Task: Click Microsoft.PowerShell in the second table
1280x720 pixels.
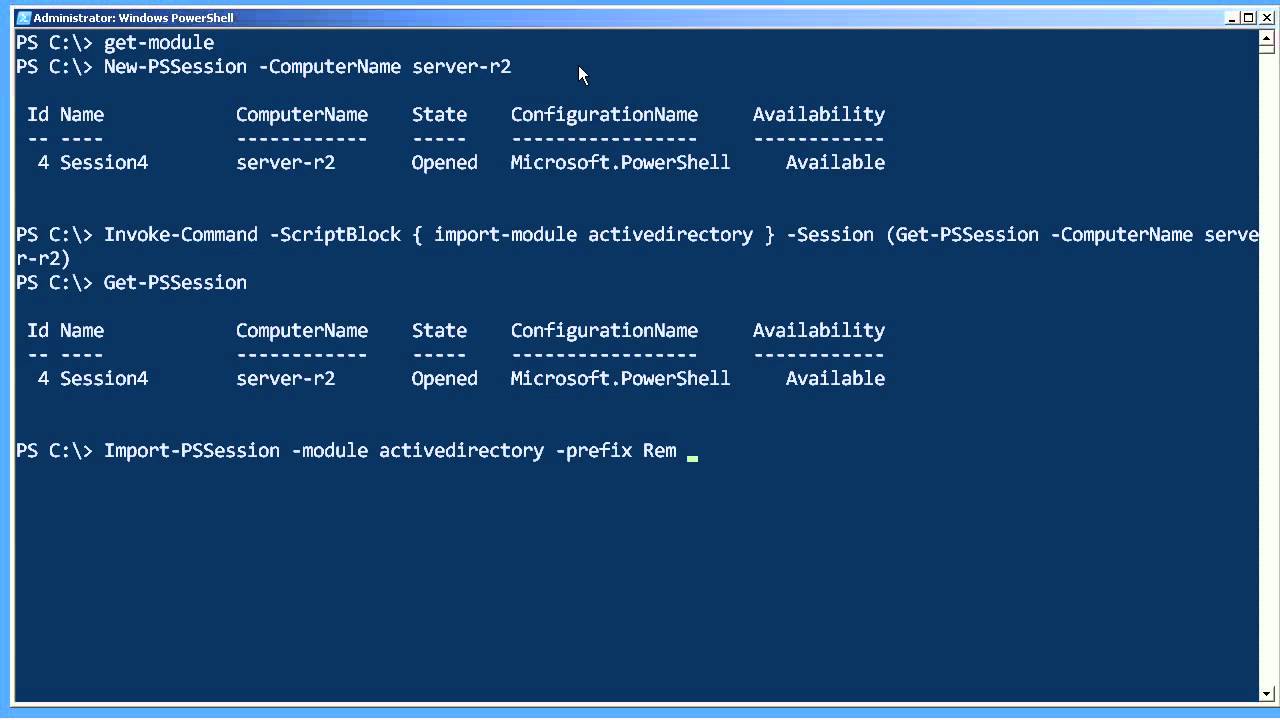Action: tap(620, 378)
